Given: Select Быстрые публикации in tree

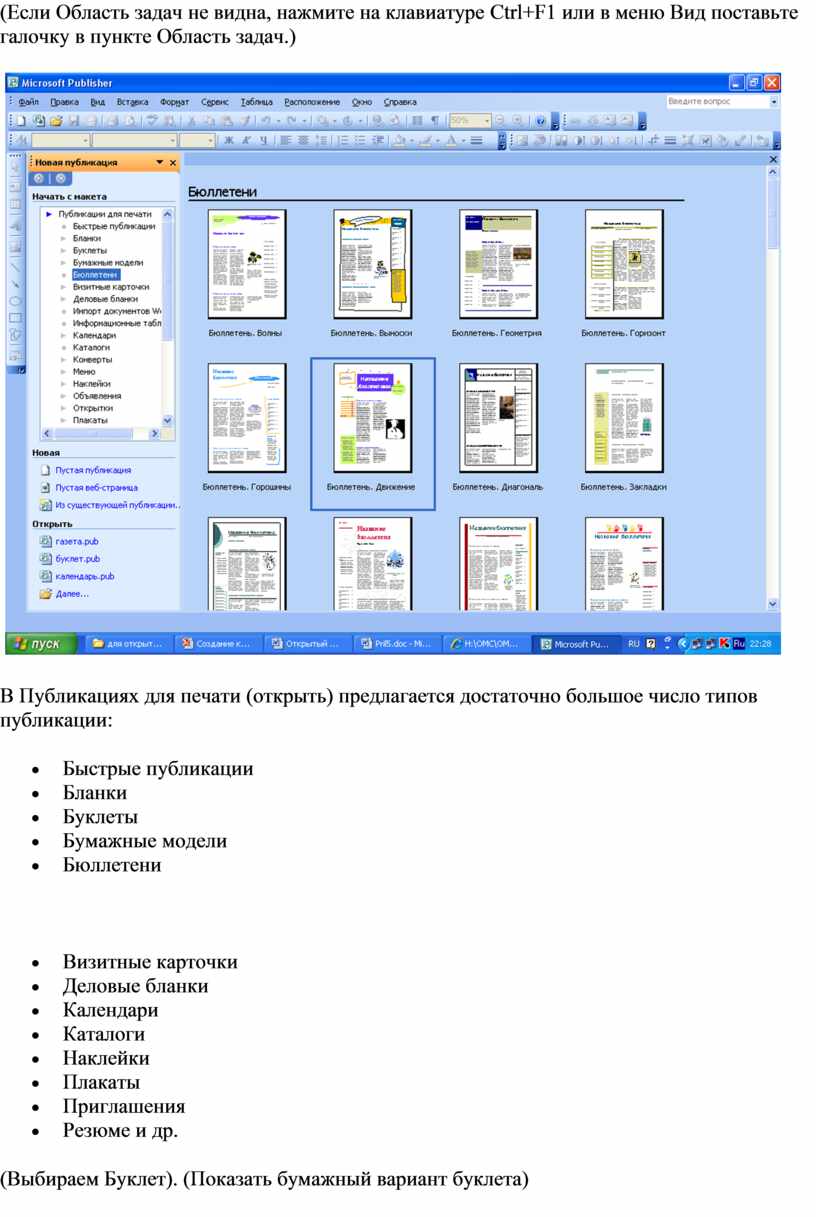Looking at the screenshot, I should (x=114, y=226).
